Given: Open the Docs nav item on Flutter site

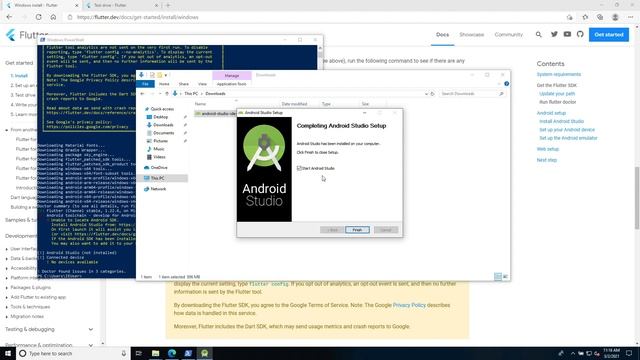Looking at the screenshot, I should [x=442, y=35].
